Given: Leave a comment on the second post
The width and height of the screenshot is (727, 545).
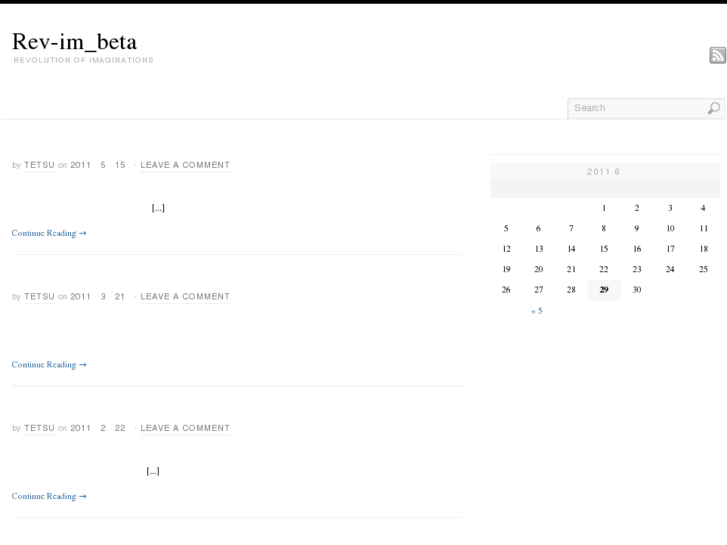Looking at the screenshot, I should click(x=185, y=297).
